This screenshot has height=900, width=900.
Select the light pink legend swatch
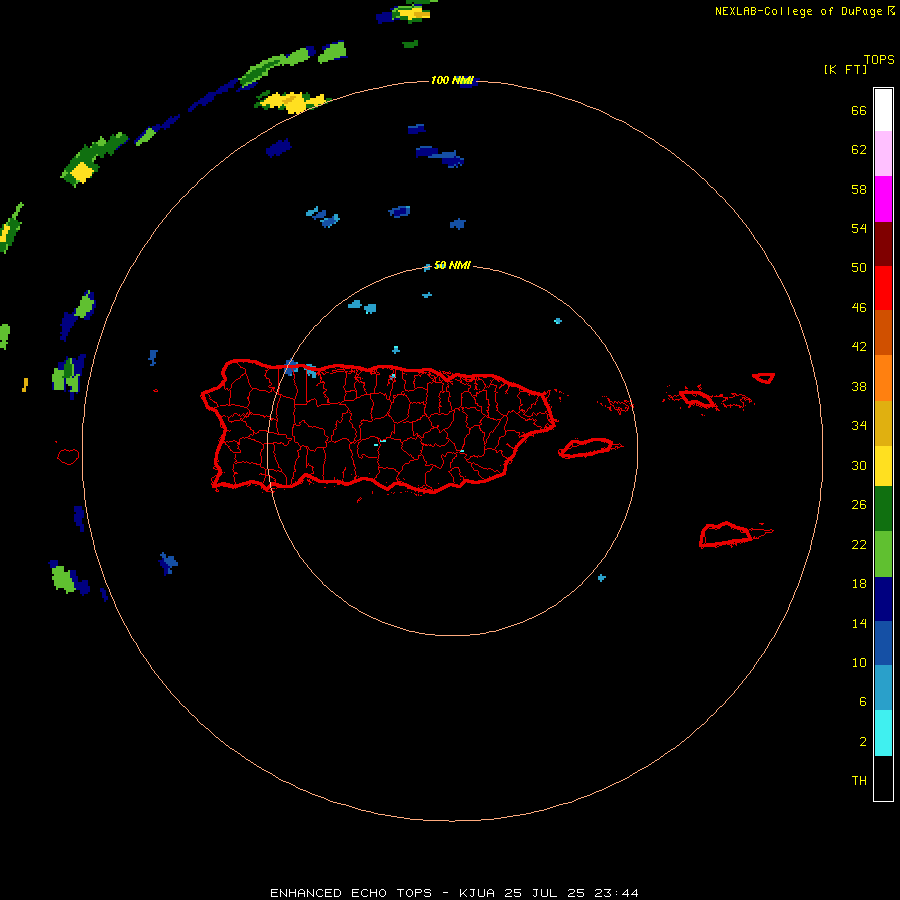click(x=883, y=153)
